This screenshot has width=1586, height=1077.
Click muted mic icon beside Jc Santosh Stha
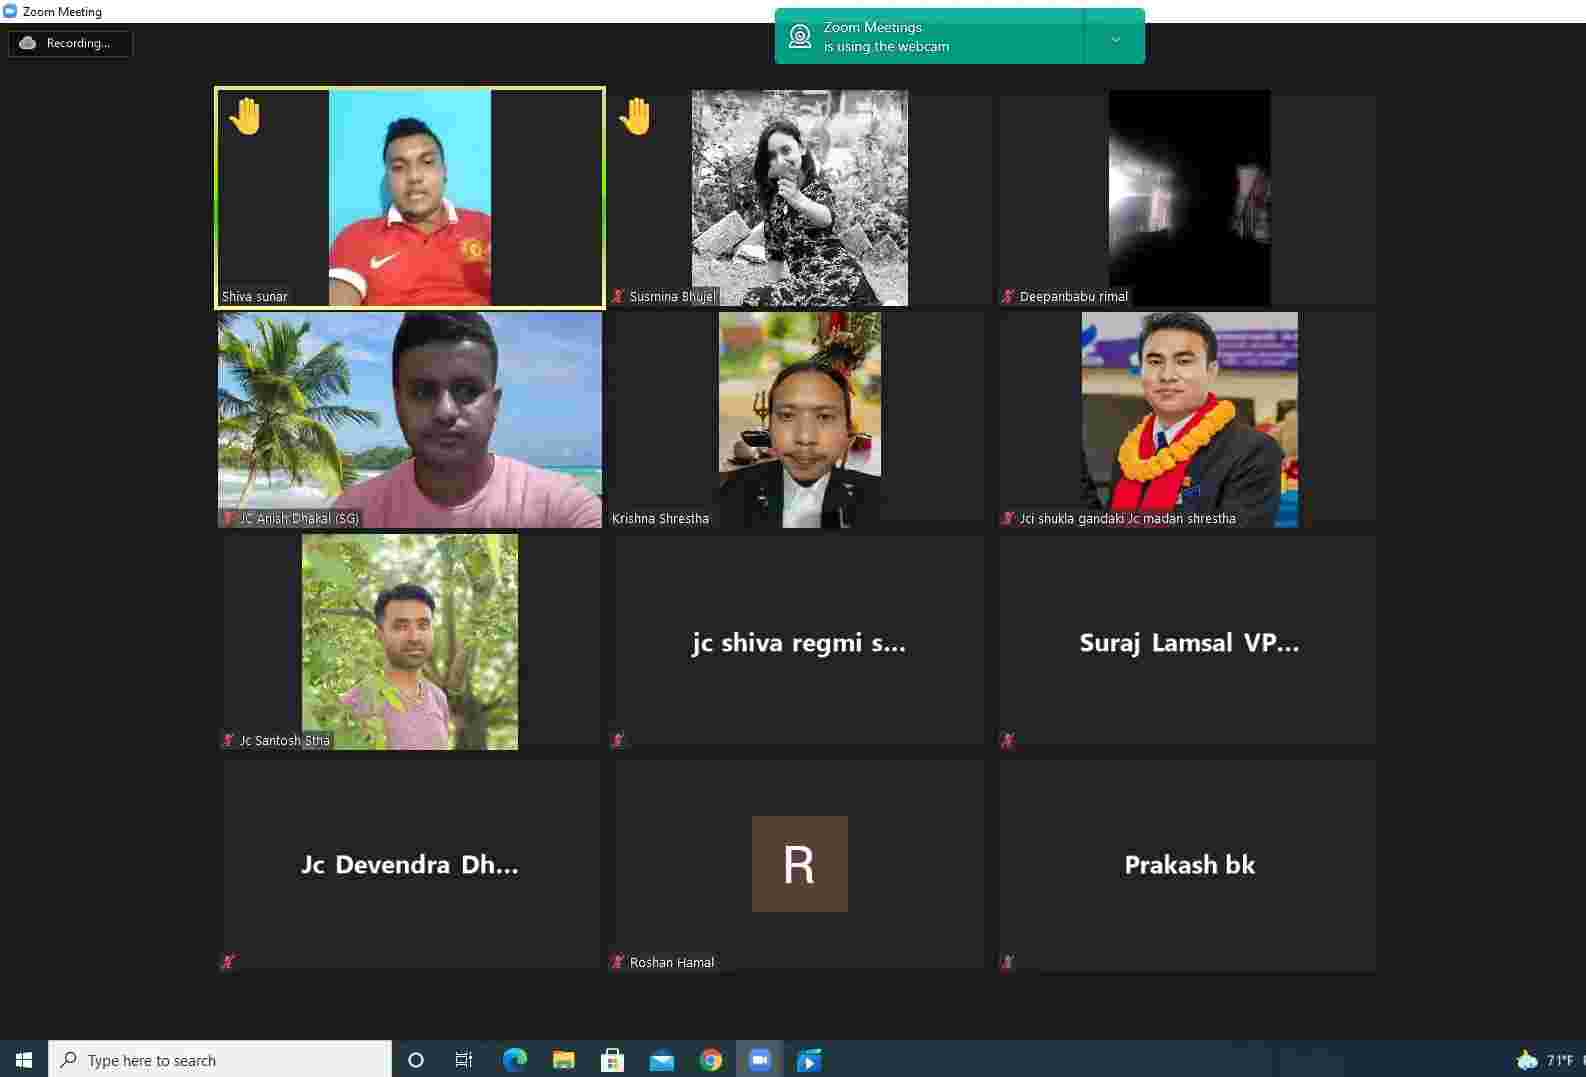[x=228, y=740]
